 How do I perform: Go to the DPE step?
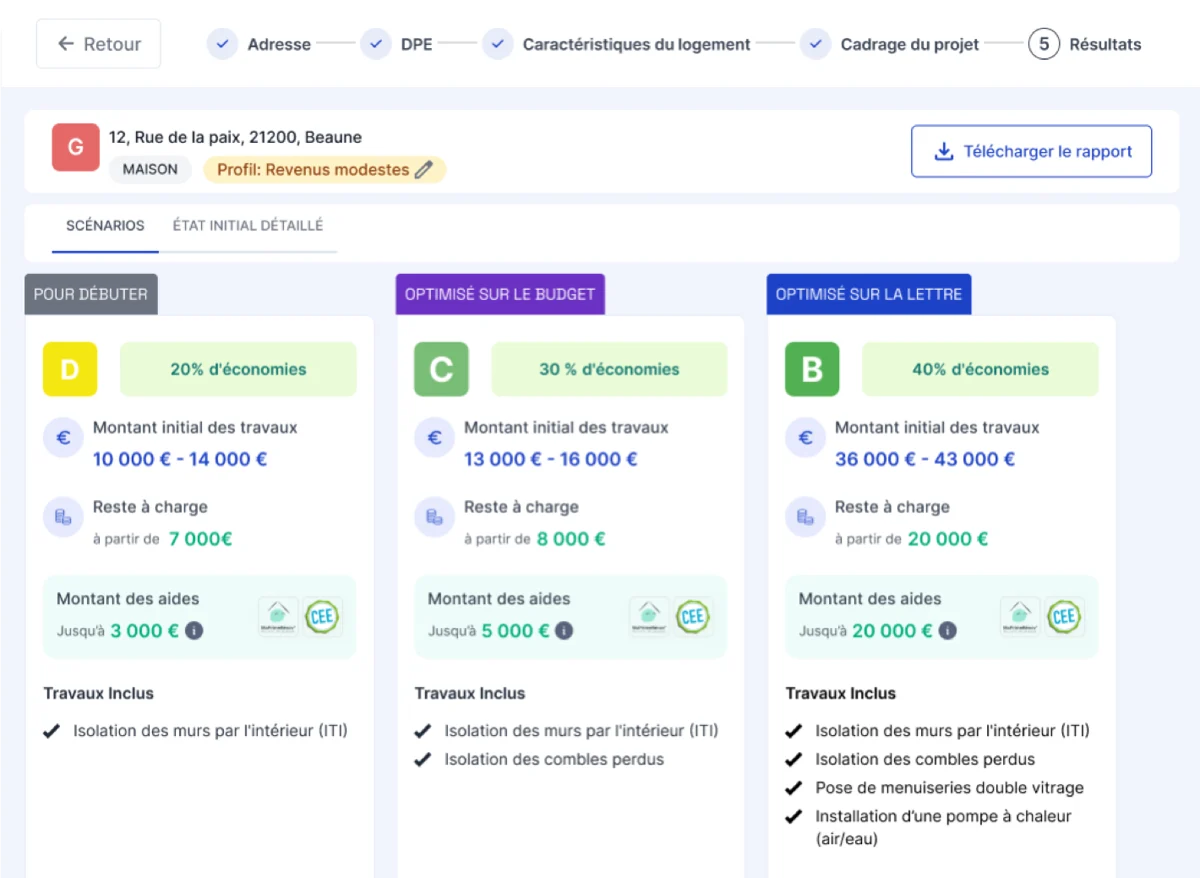tap(416, 44)
